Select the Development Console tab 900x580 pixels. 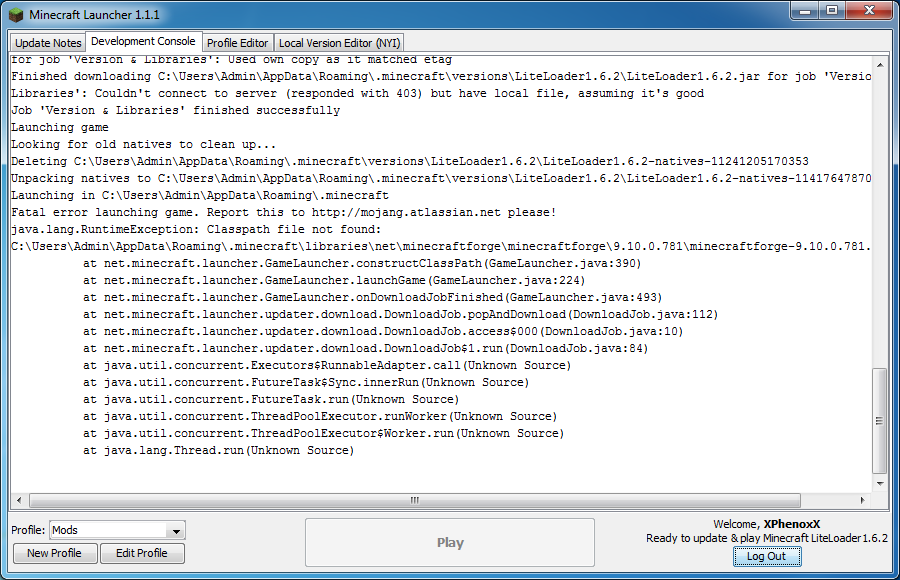142,42
